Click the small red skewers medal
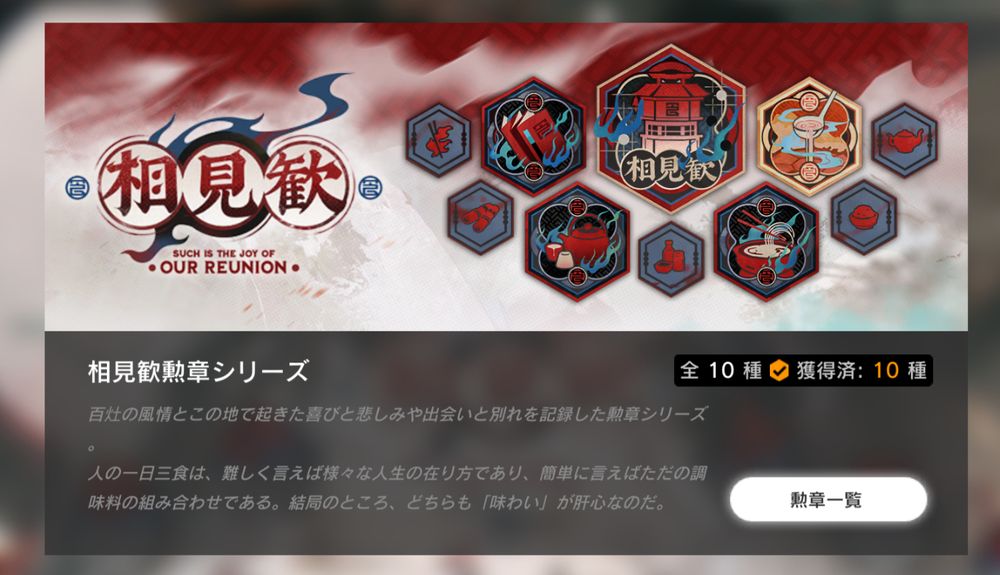This screenshot has width=1000, height=575. coord(480,218)
